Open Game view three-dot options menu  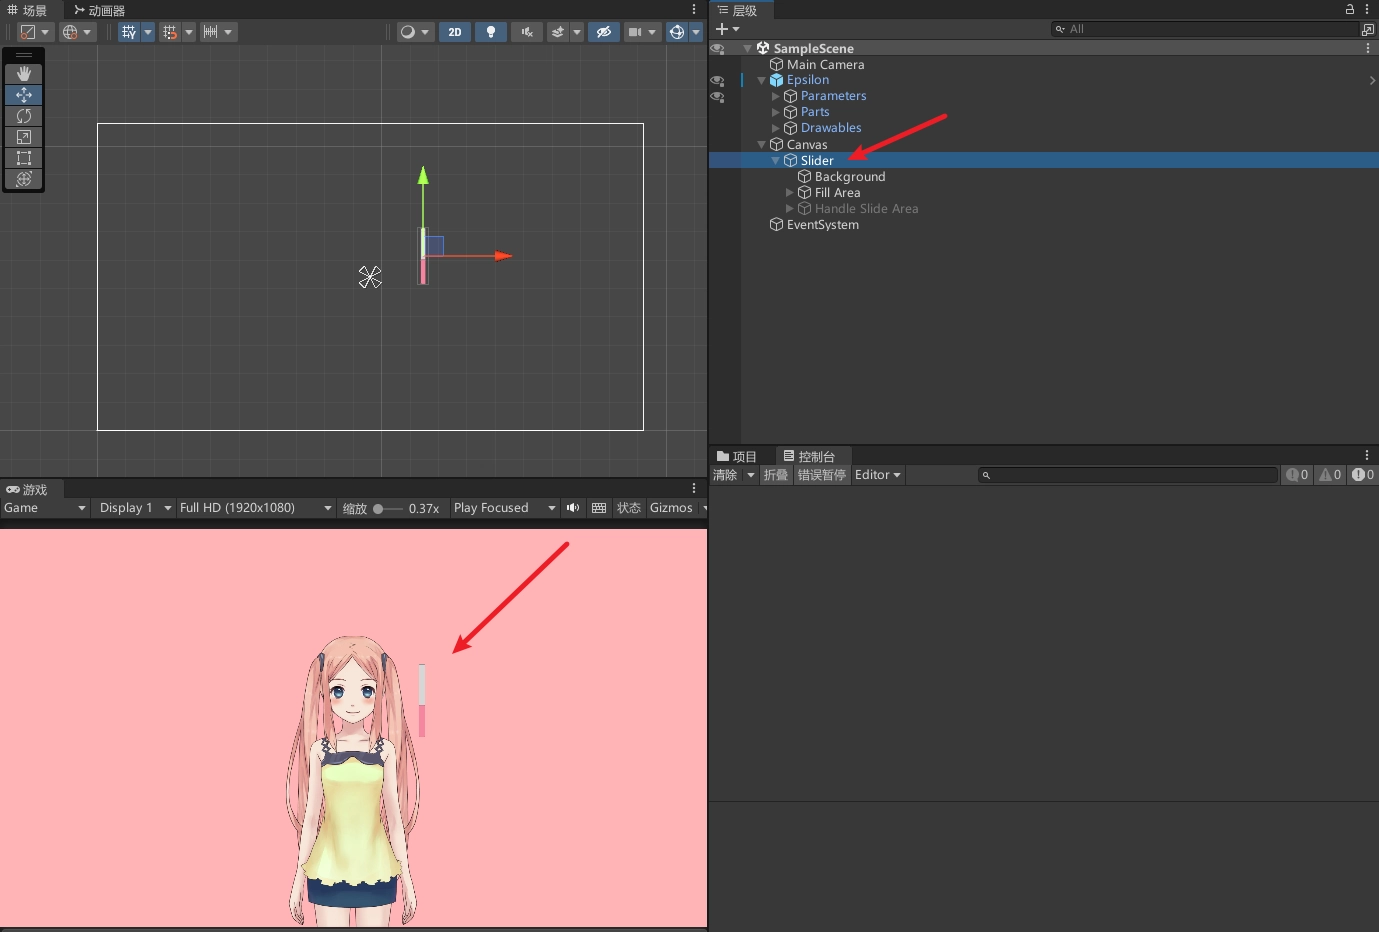click(694, 488)
